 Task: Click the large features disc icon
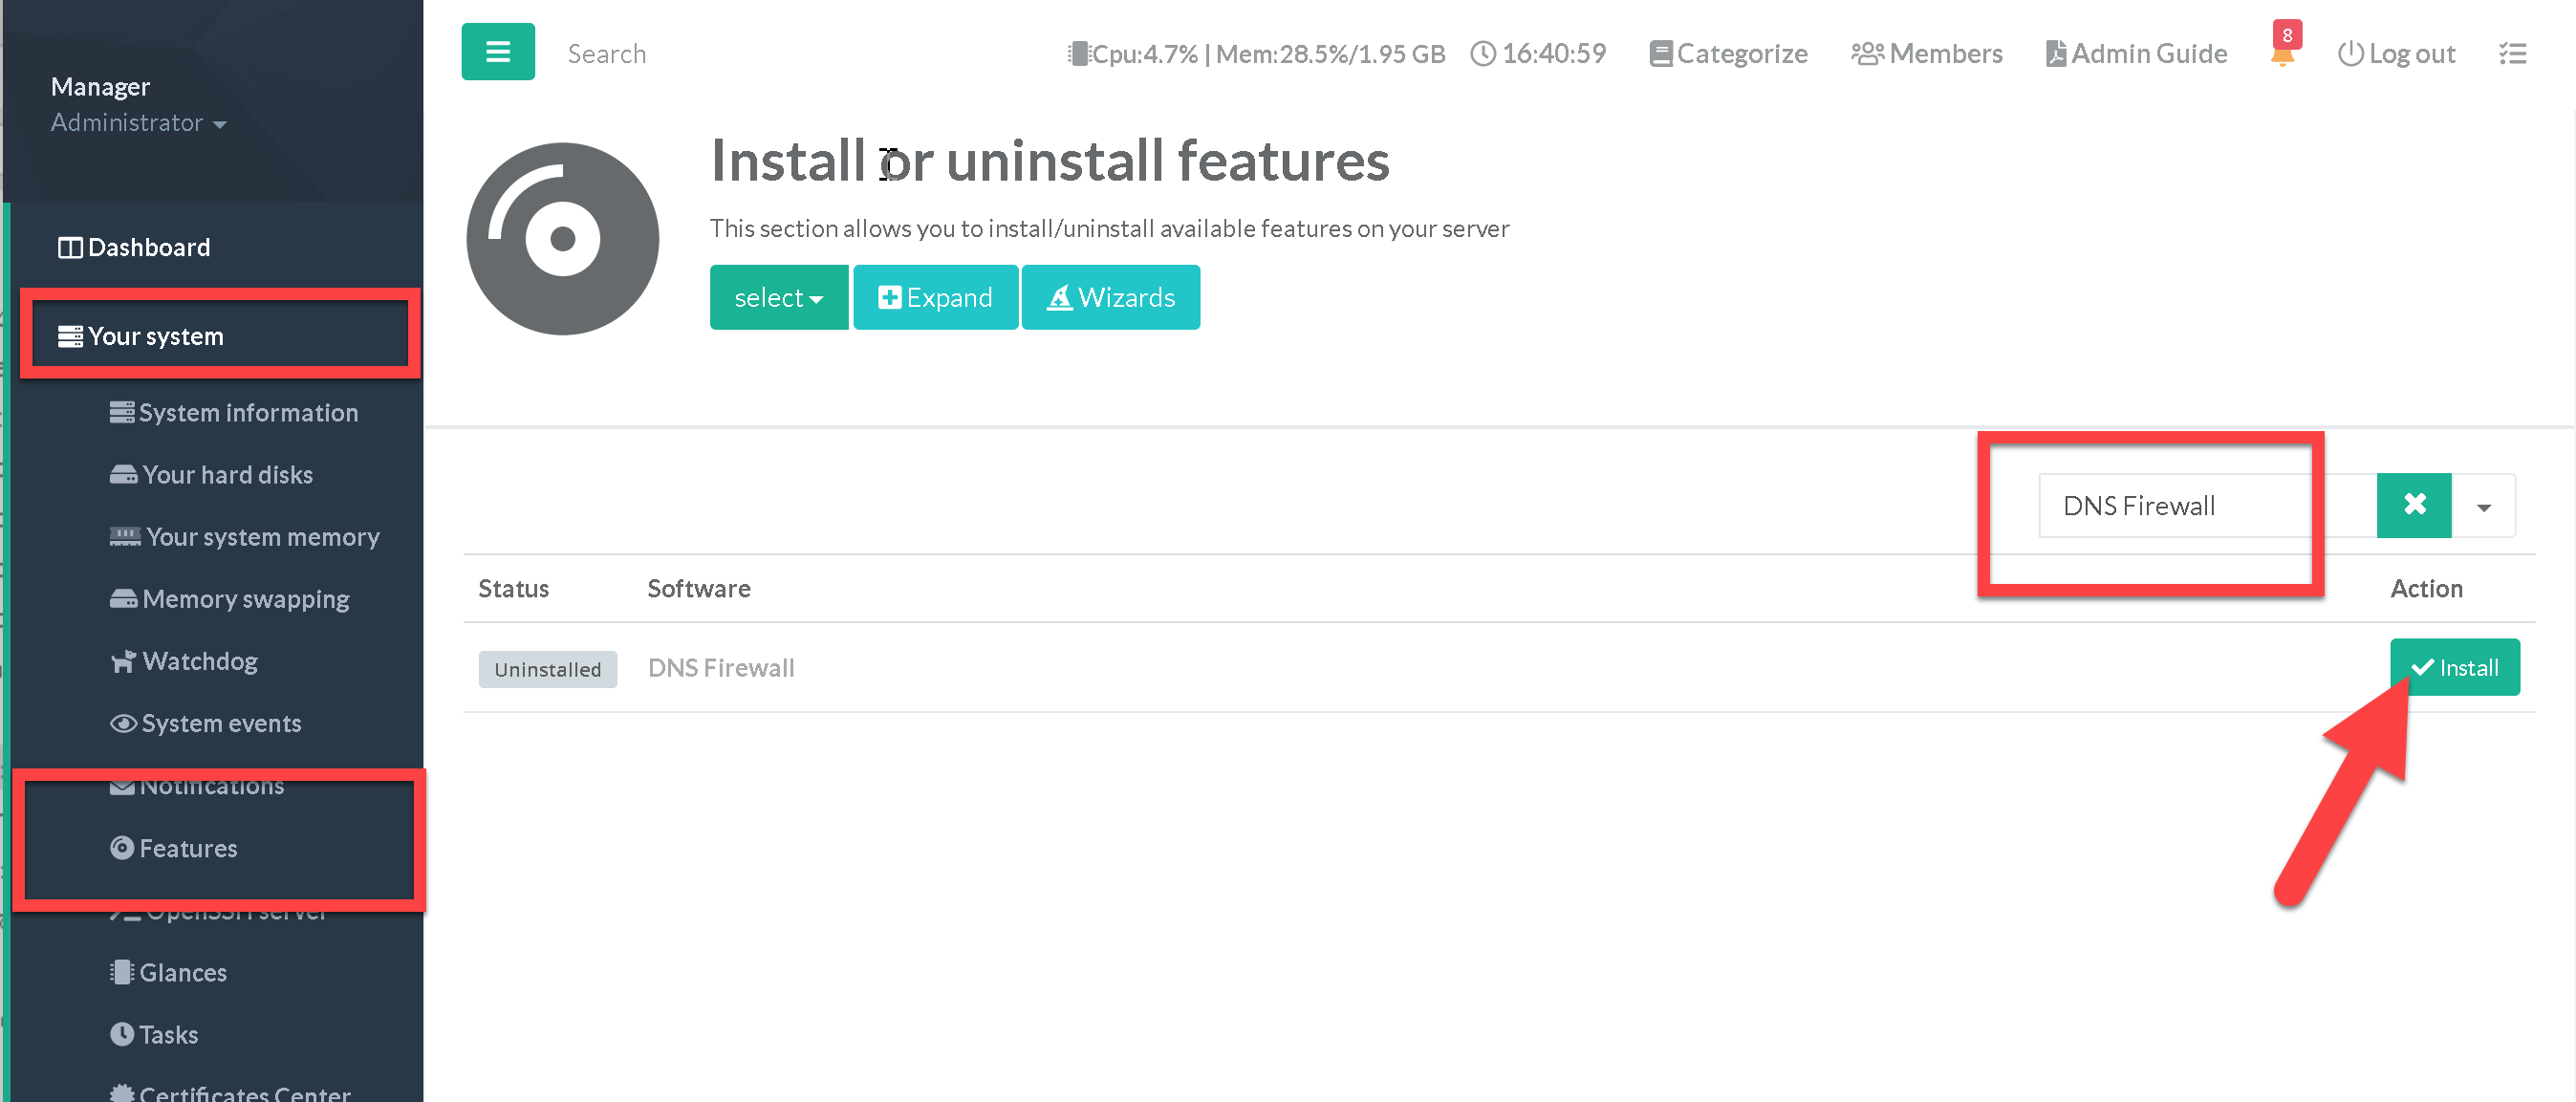(563, 239)
